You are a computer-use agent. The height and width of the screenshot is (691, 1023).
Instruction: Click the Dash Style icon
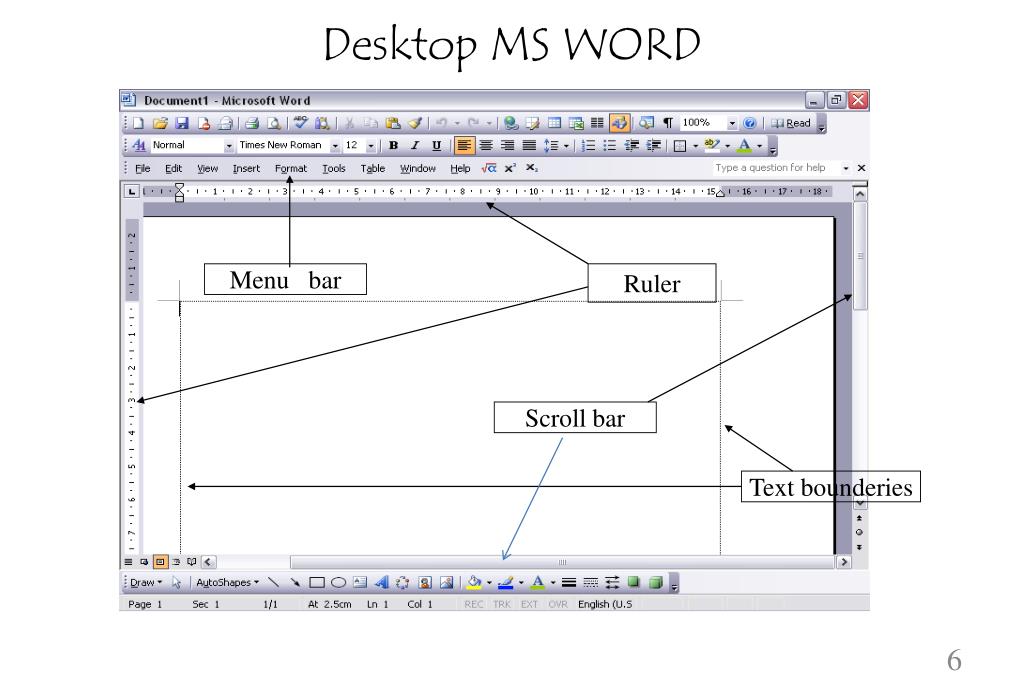[x=590, y=582]
